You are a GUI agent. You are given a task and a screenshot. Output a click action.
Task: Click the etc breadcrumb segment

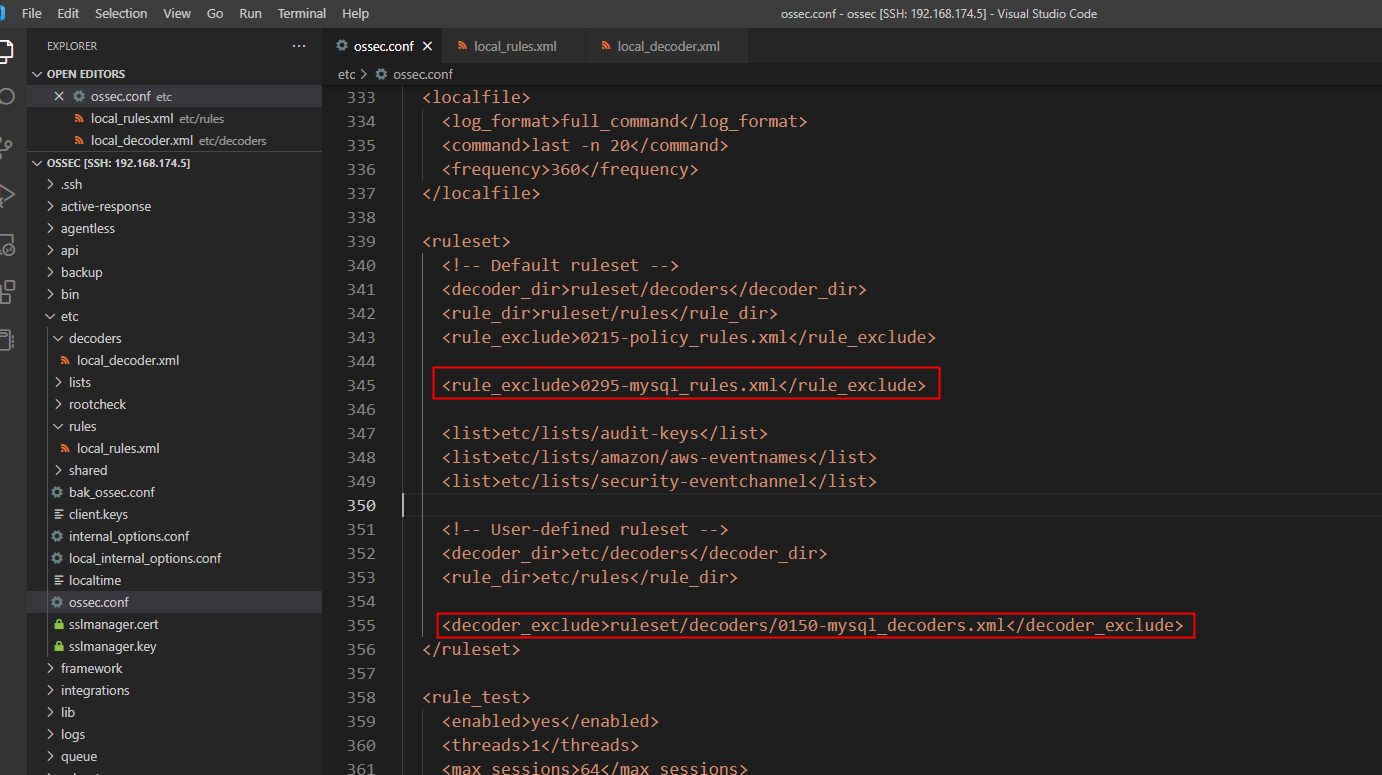347,74
